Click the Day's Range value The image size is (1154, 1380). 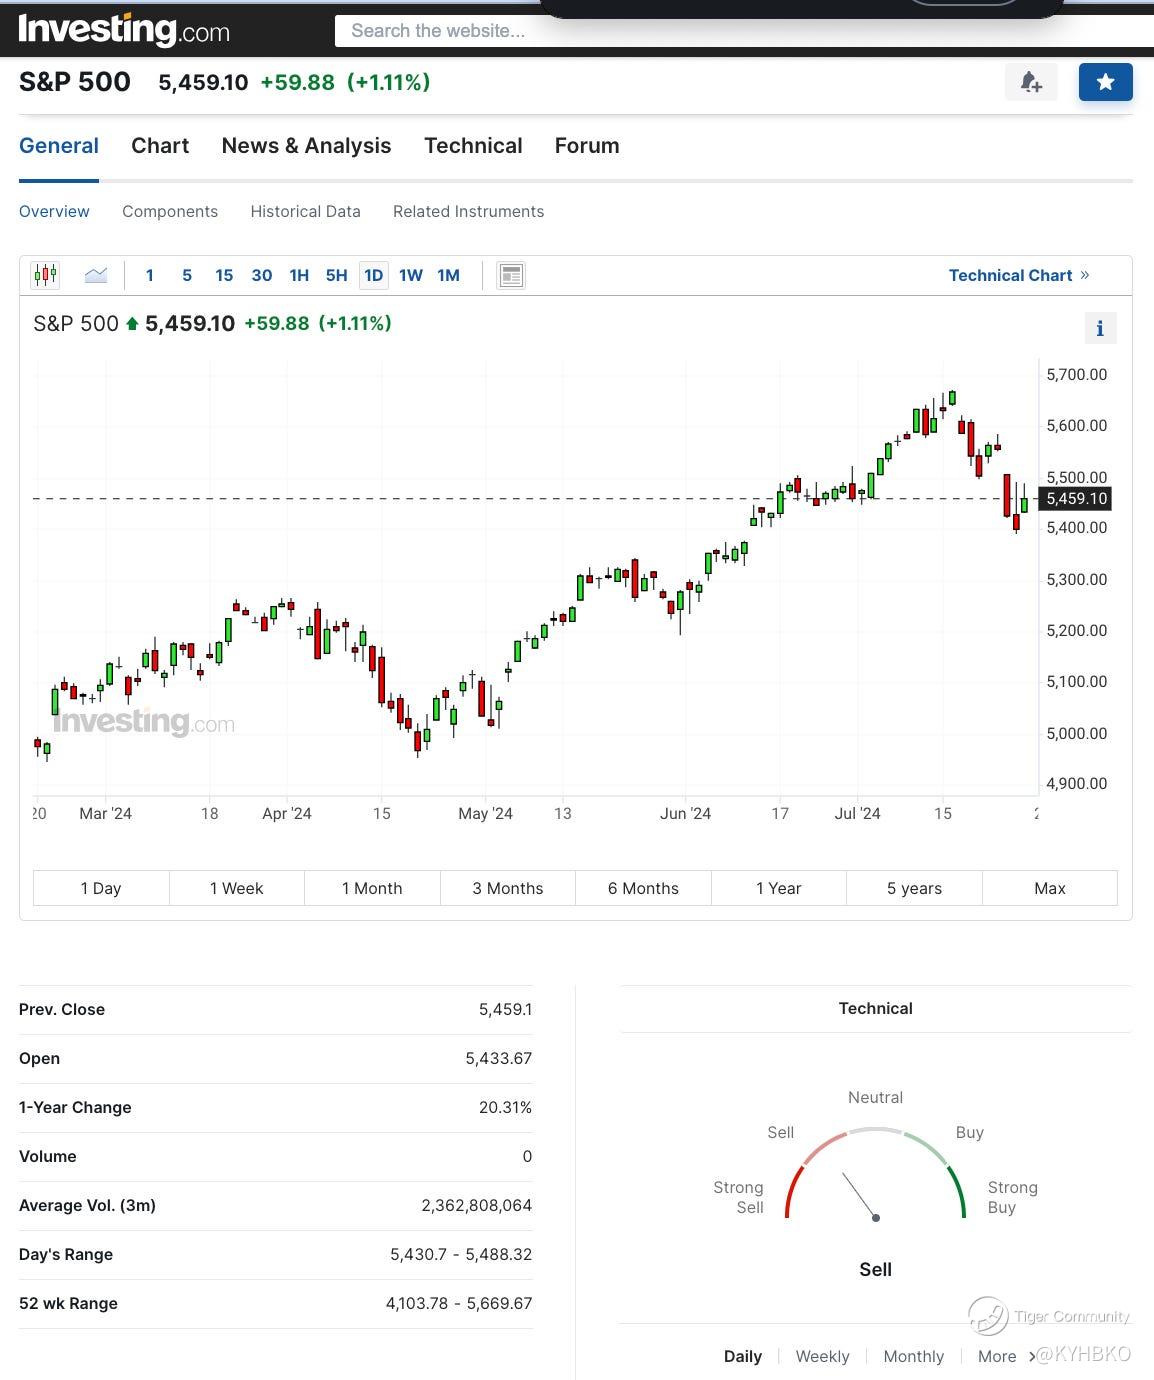[x=461, y=1254]
